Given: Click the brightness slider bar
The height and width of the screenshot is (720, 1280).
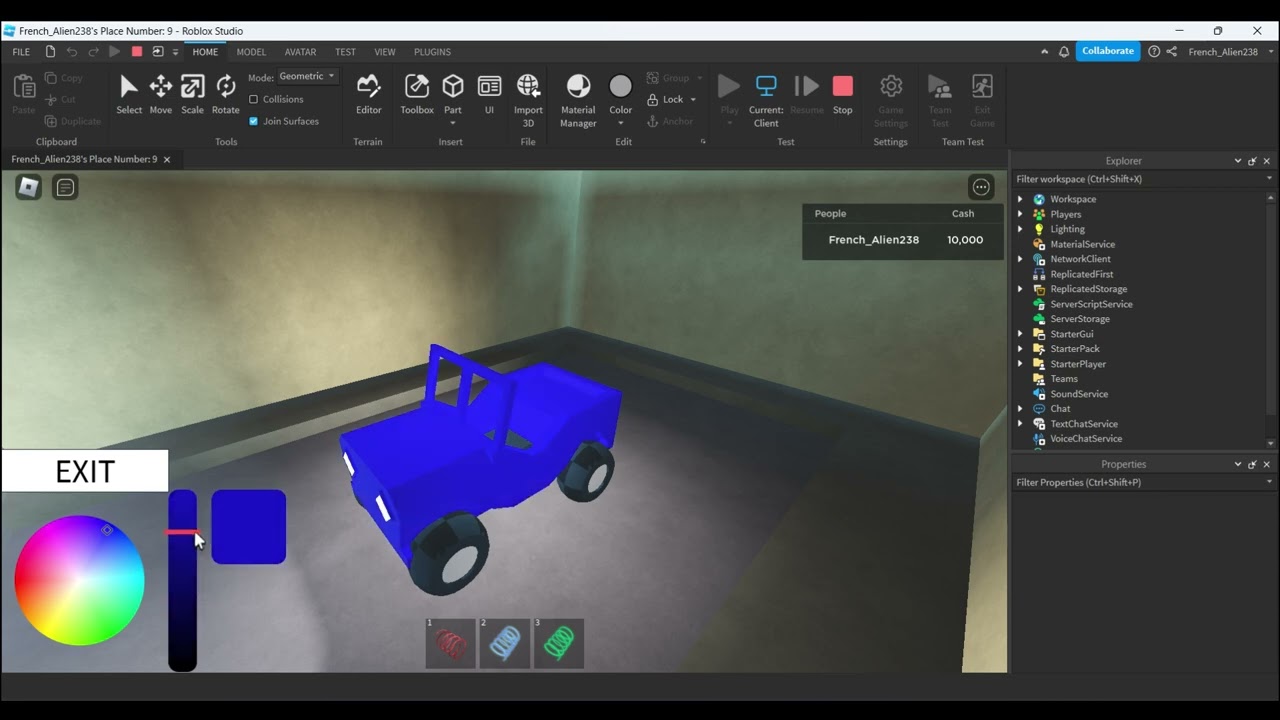Looking at the screenshot, I should pos(182,580).
